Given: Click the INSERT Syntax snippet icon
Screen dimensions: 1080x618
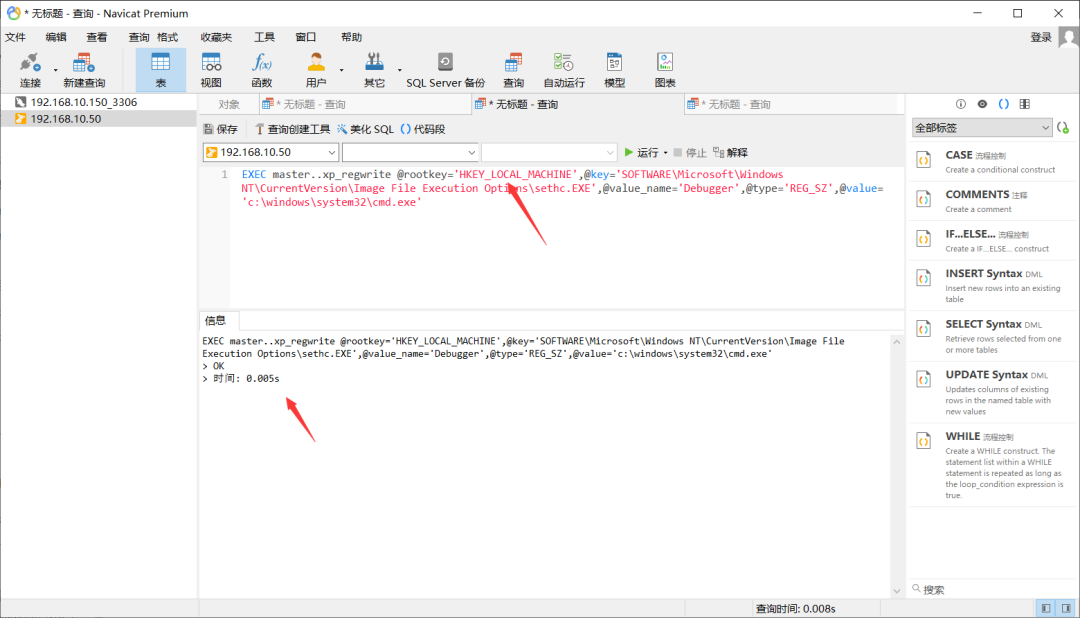Looking at the screenshot, I should [x=924, y=278].
